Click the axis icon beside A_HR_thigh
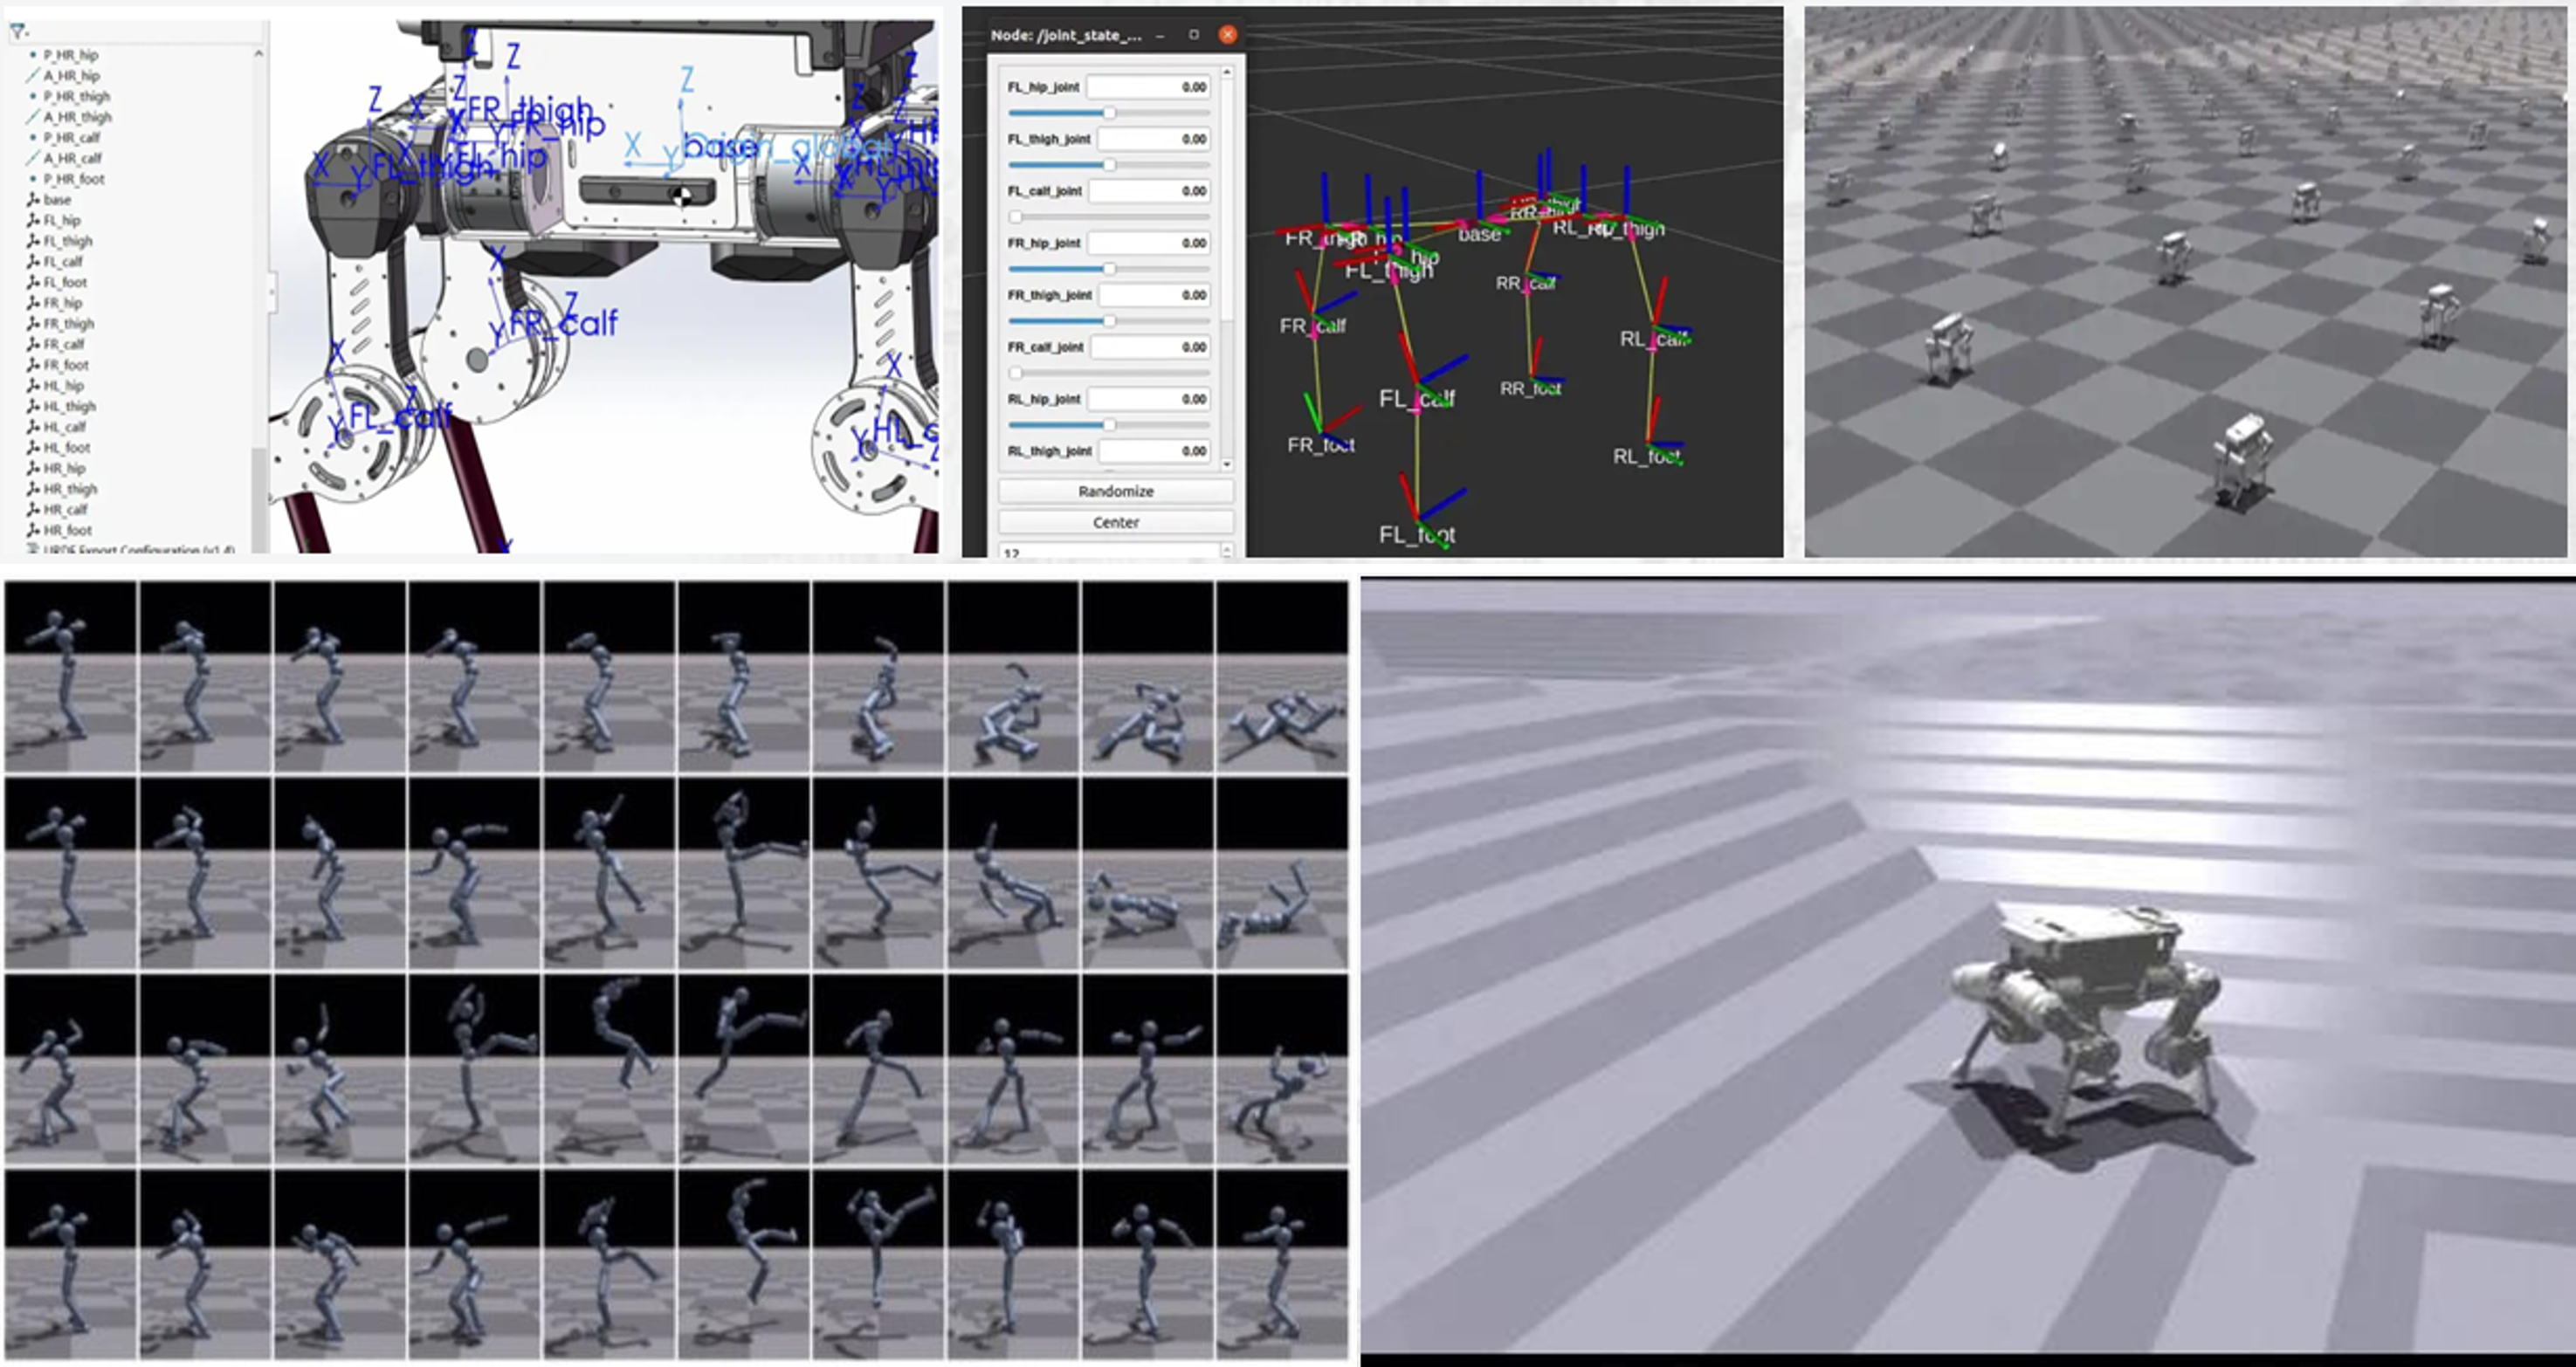This screenshot has width=2576, height=1367. coord(33,117)
